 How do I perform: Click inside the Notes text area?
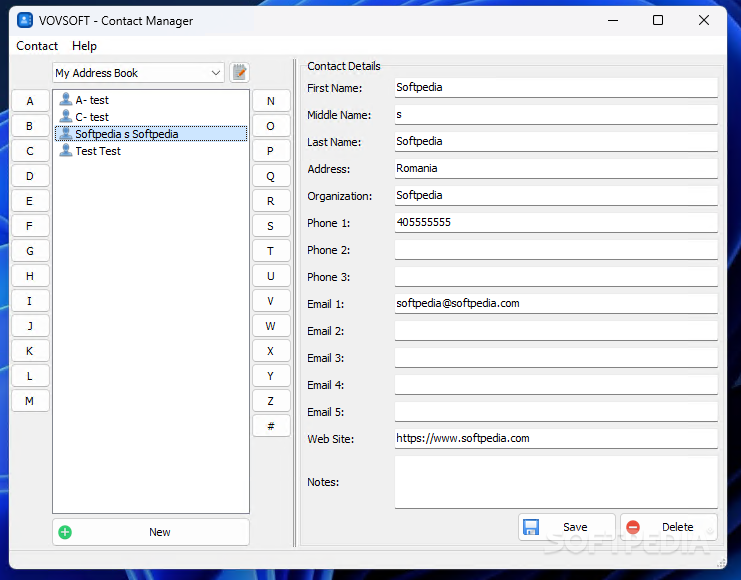click(x=556, y=482)
